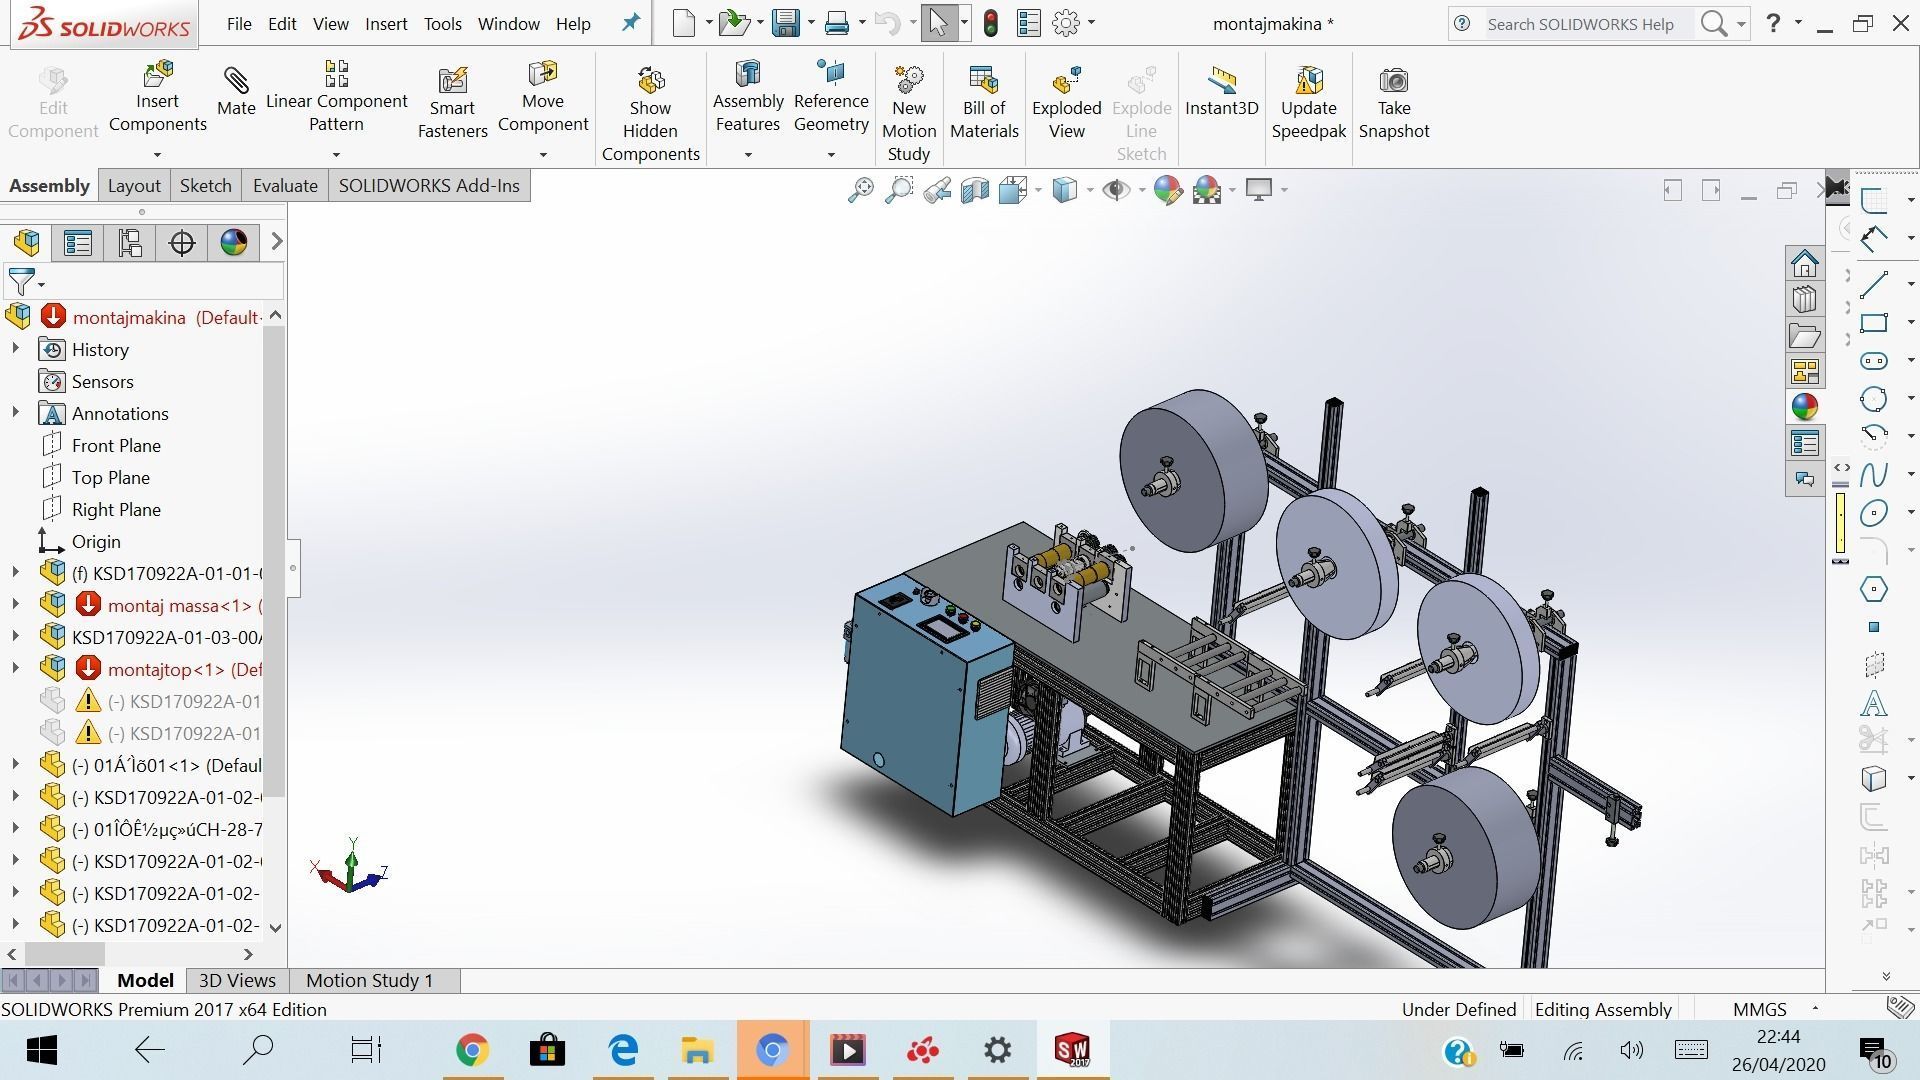Open Design Library task pane icon

pos(1804,300)
